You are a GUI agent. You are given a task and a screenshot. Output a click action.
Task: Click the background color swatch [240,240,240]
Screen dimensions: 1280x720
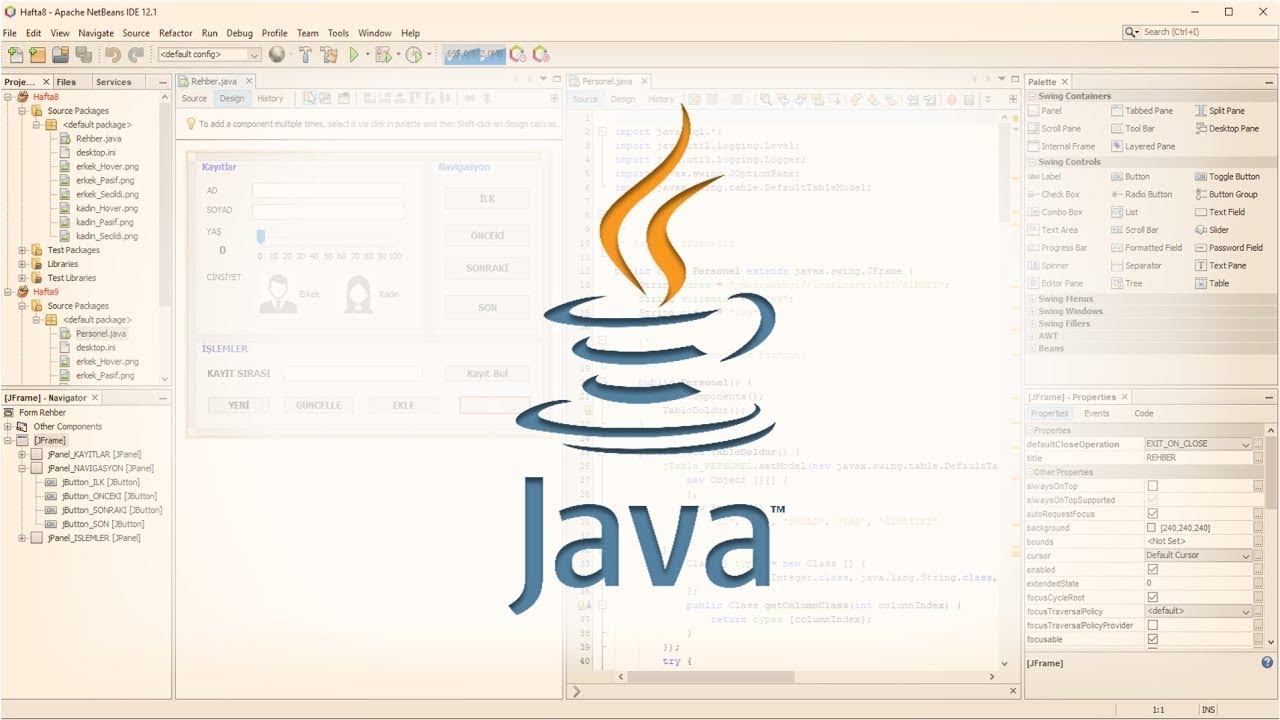coord(1152,528)
